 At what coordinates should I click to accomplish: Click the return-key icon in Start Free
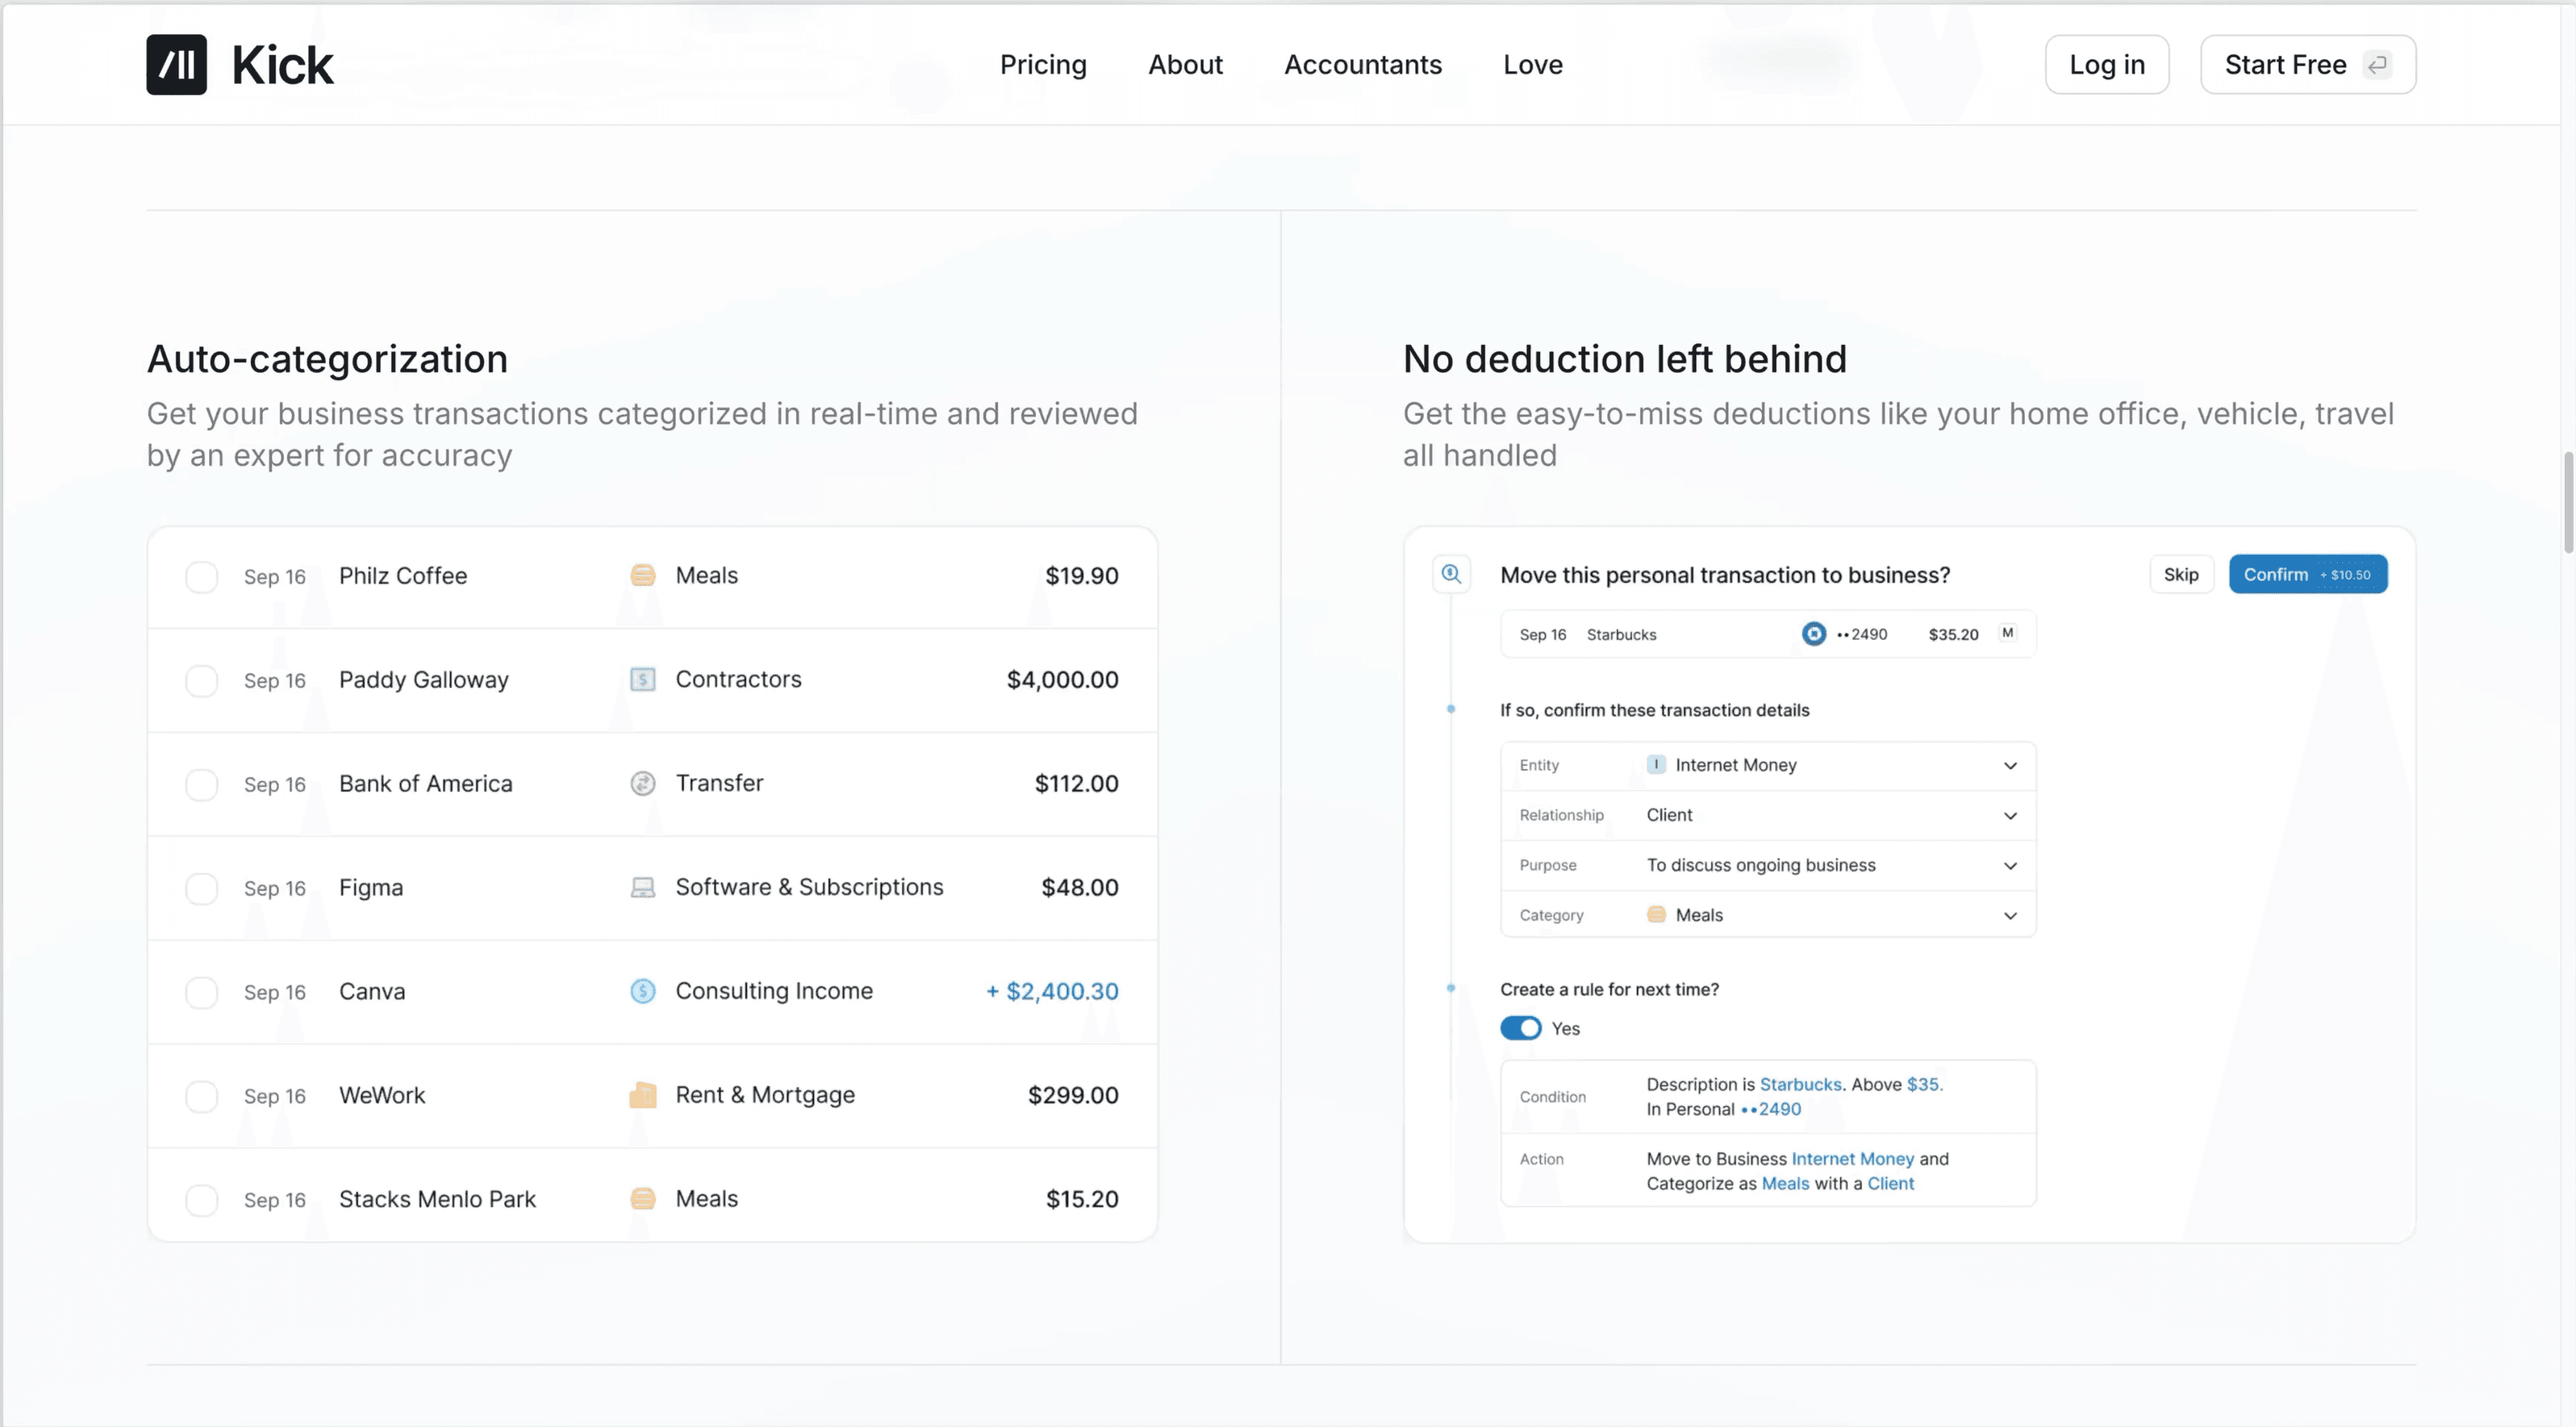point(2378,65)
